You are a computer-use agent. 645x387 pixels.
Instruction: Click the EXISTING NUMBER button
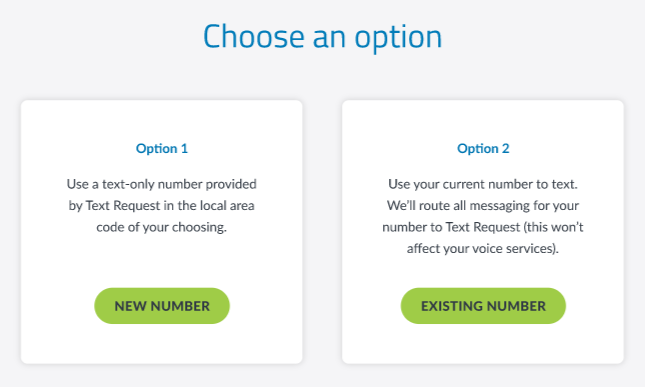click(x=483, y=306)
